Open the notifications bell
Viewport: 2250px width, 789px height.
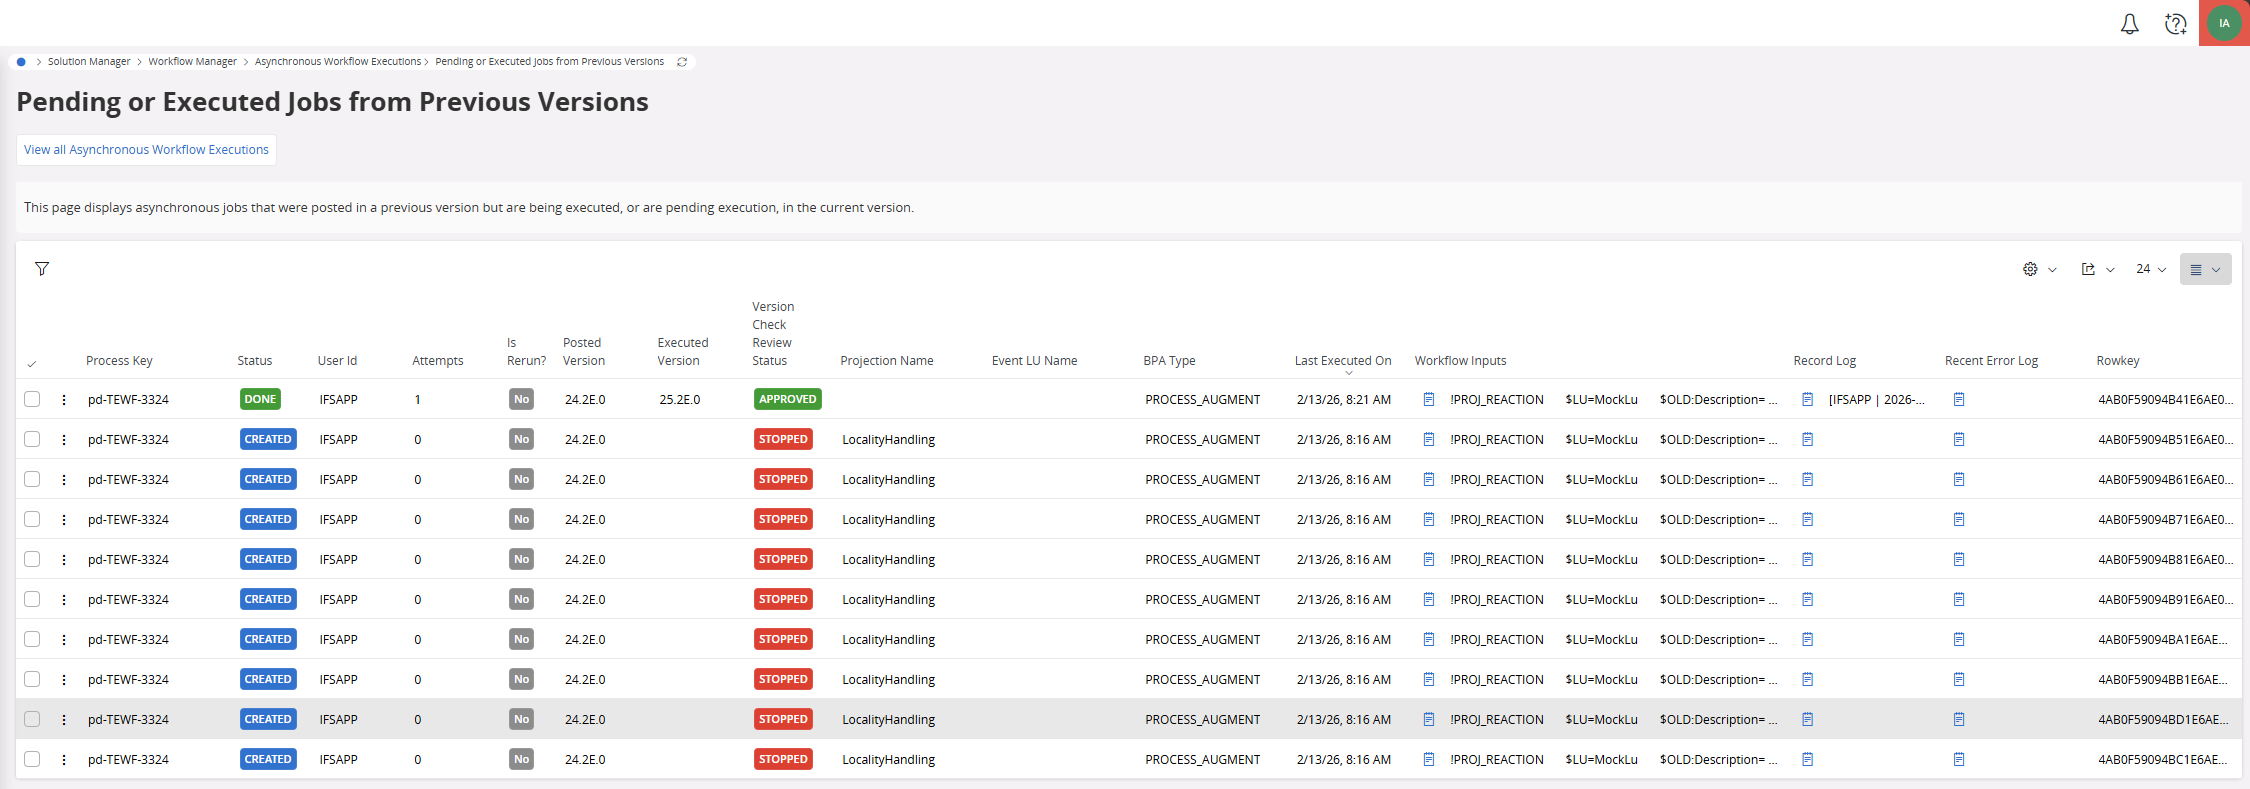coord(2130,24)
